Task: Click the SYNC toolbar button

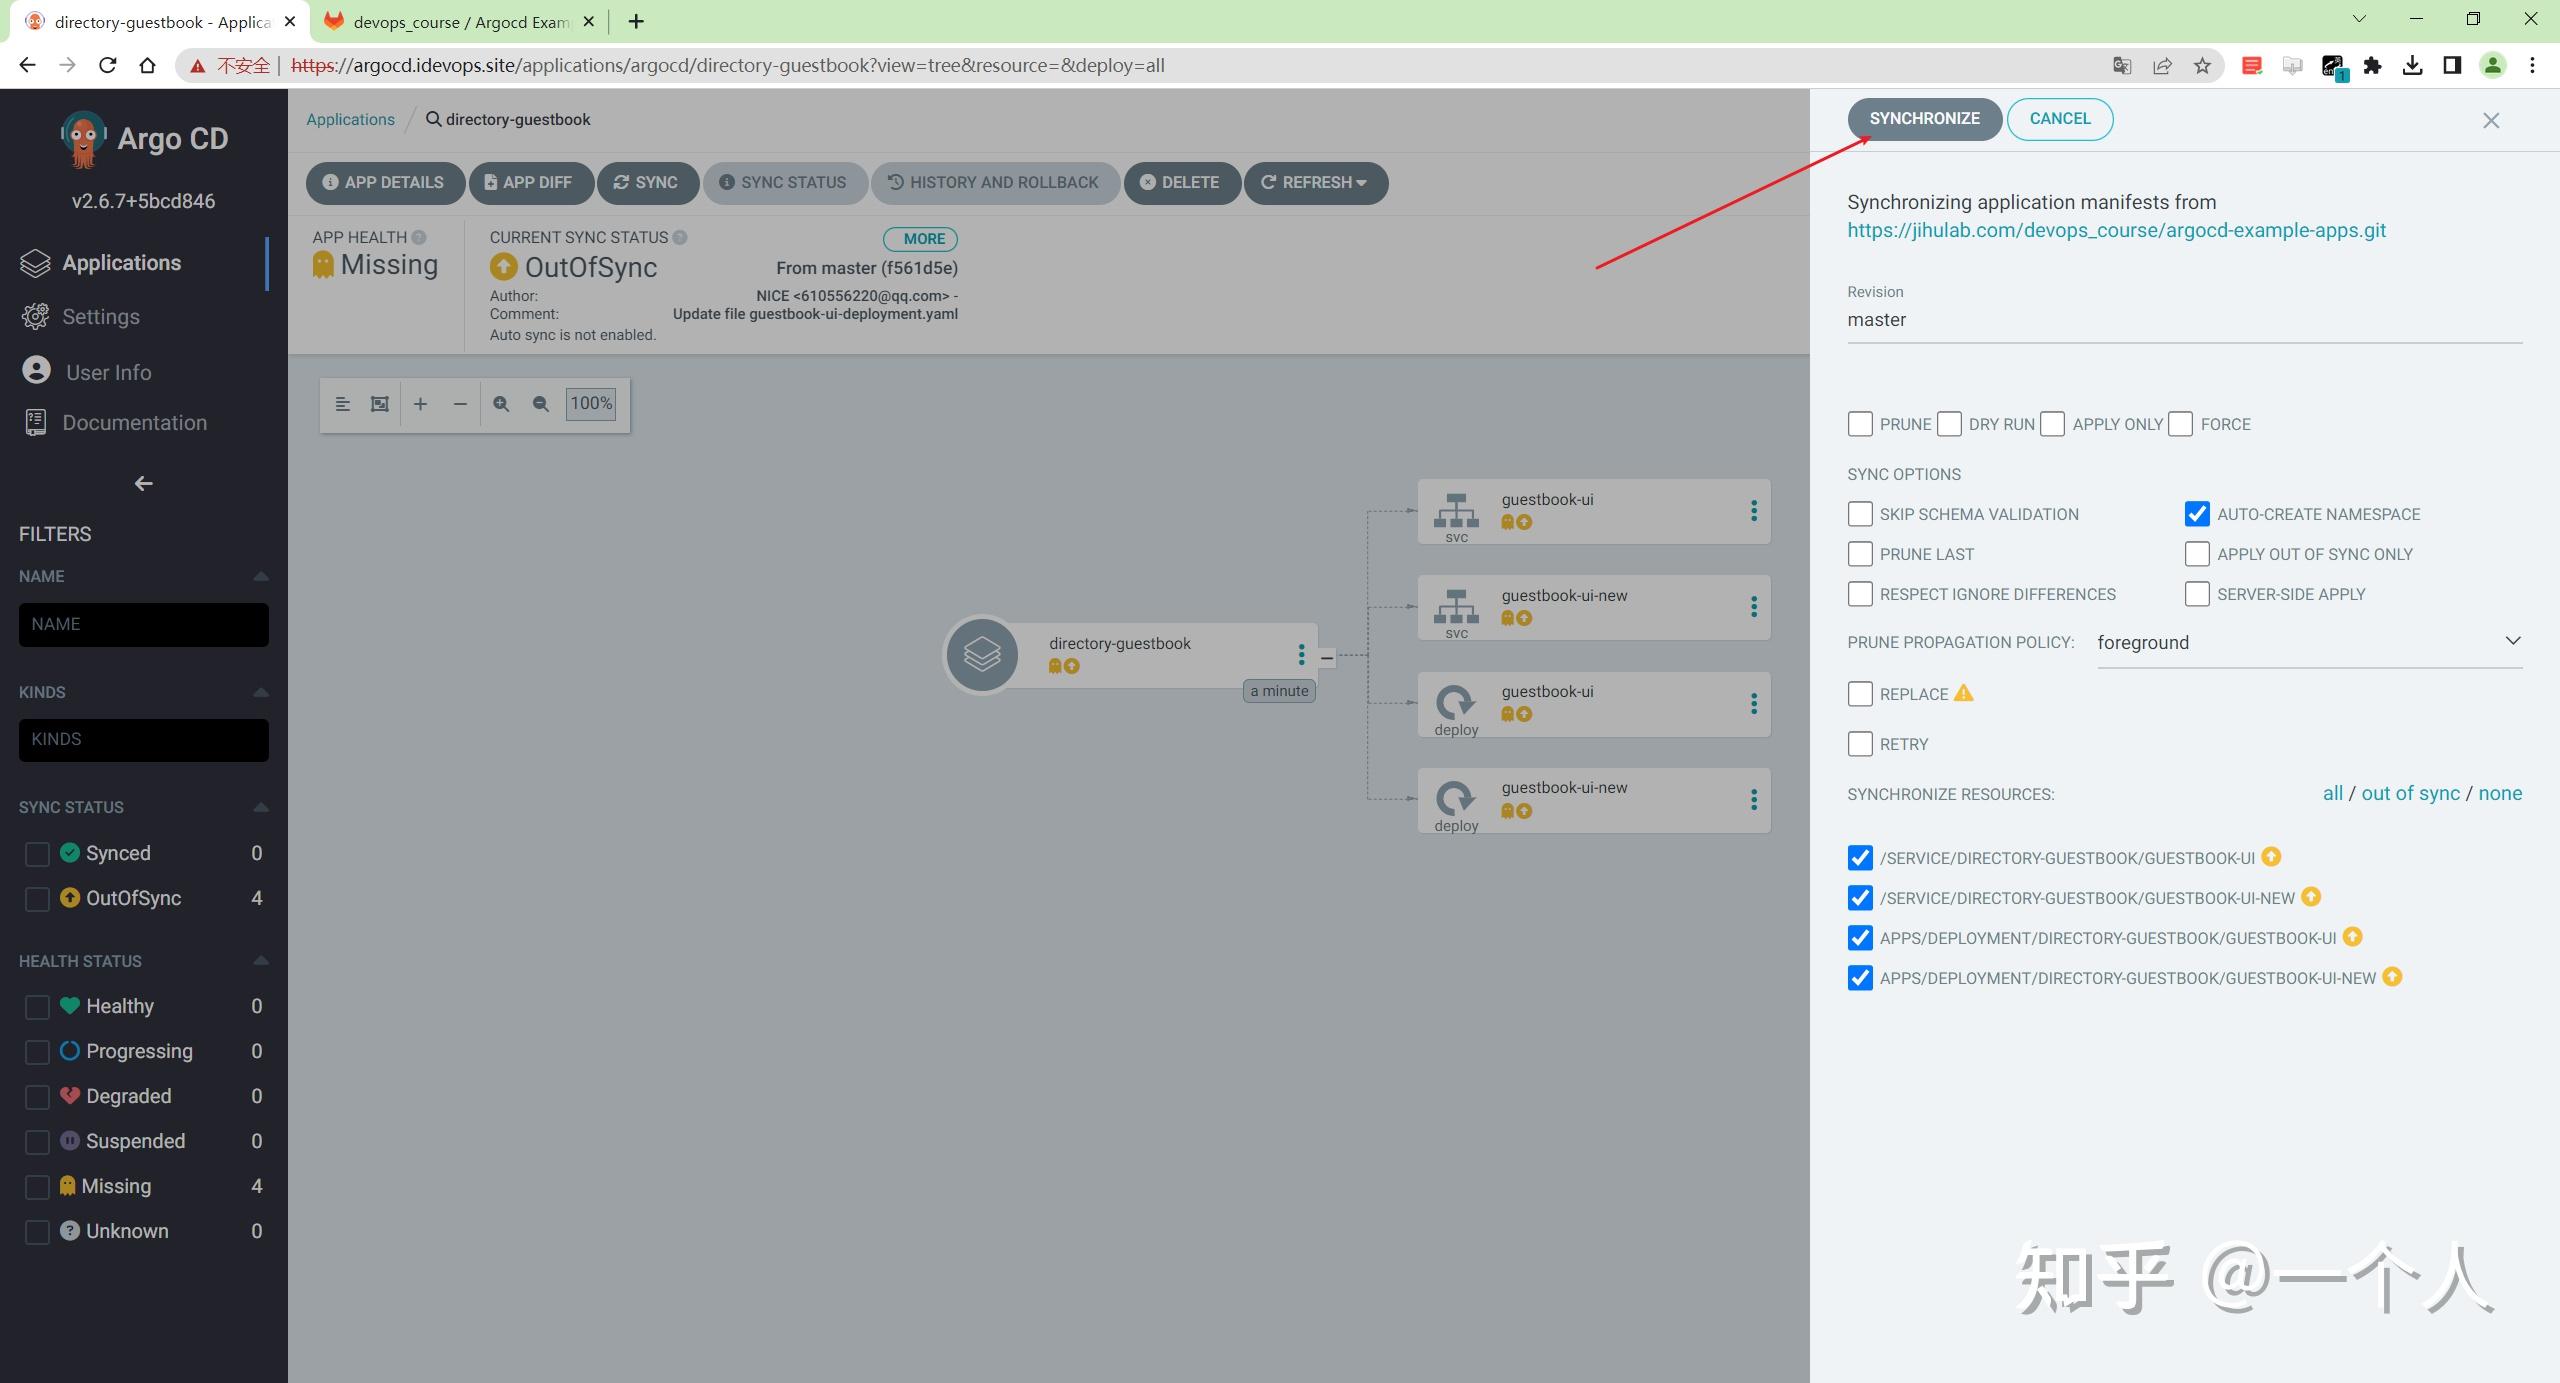Action: click(x=647, y=183)
